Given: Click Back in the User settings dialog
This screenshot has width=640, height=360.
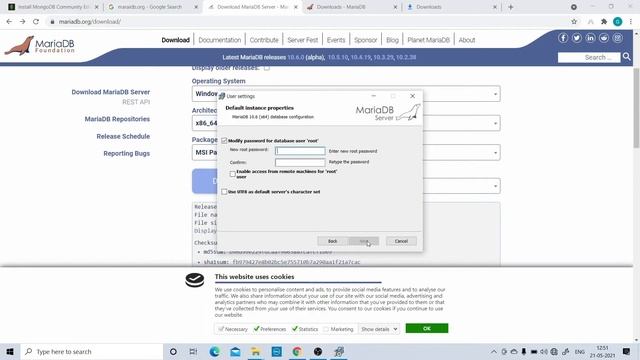Looking at the screenshot, I should (x=333, y=241).
